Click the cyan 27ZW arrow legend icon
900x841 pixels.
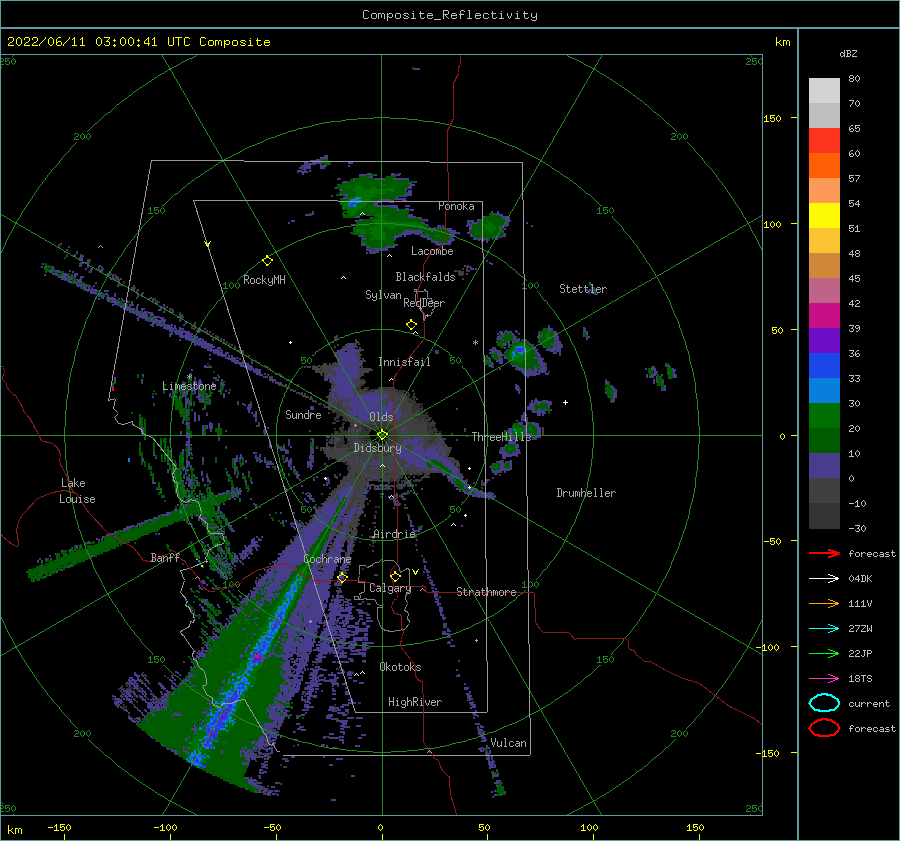coord(824,629)
